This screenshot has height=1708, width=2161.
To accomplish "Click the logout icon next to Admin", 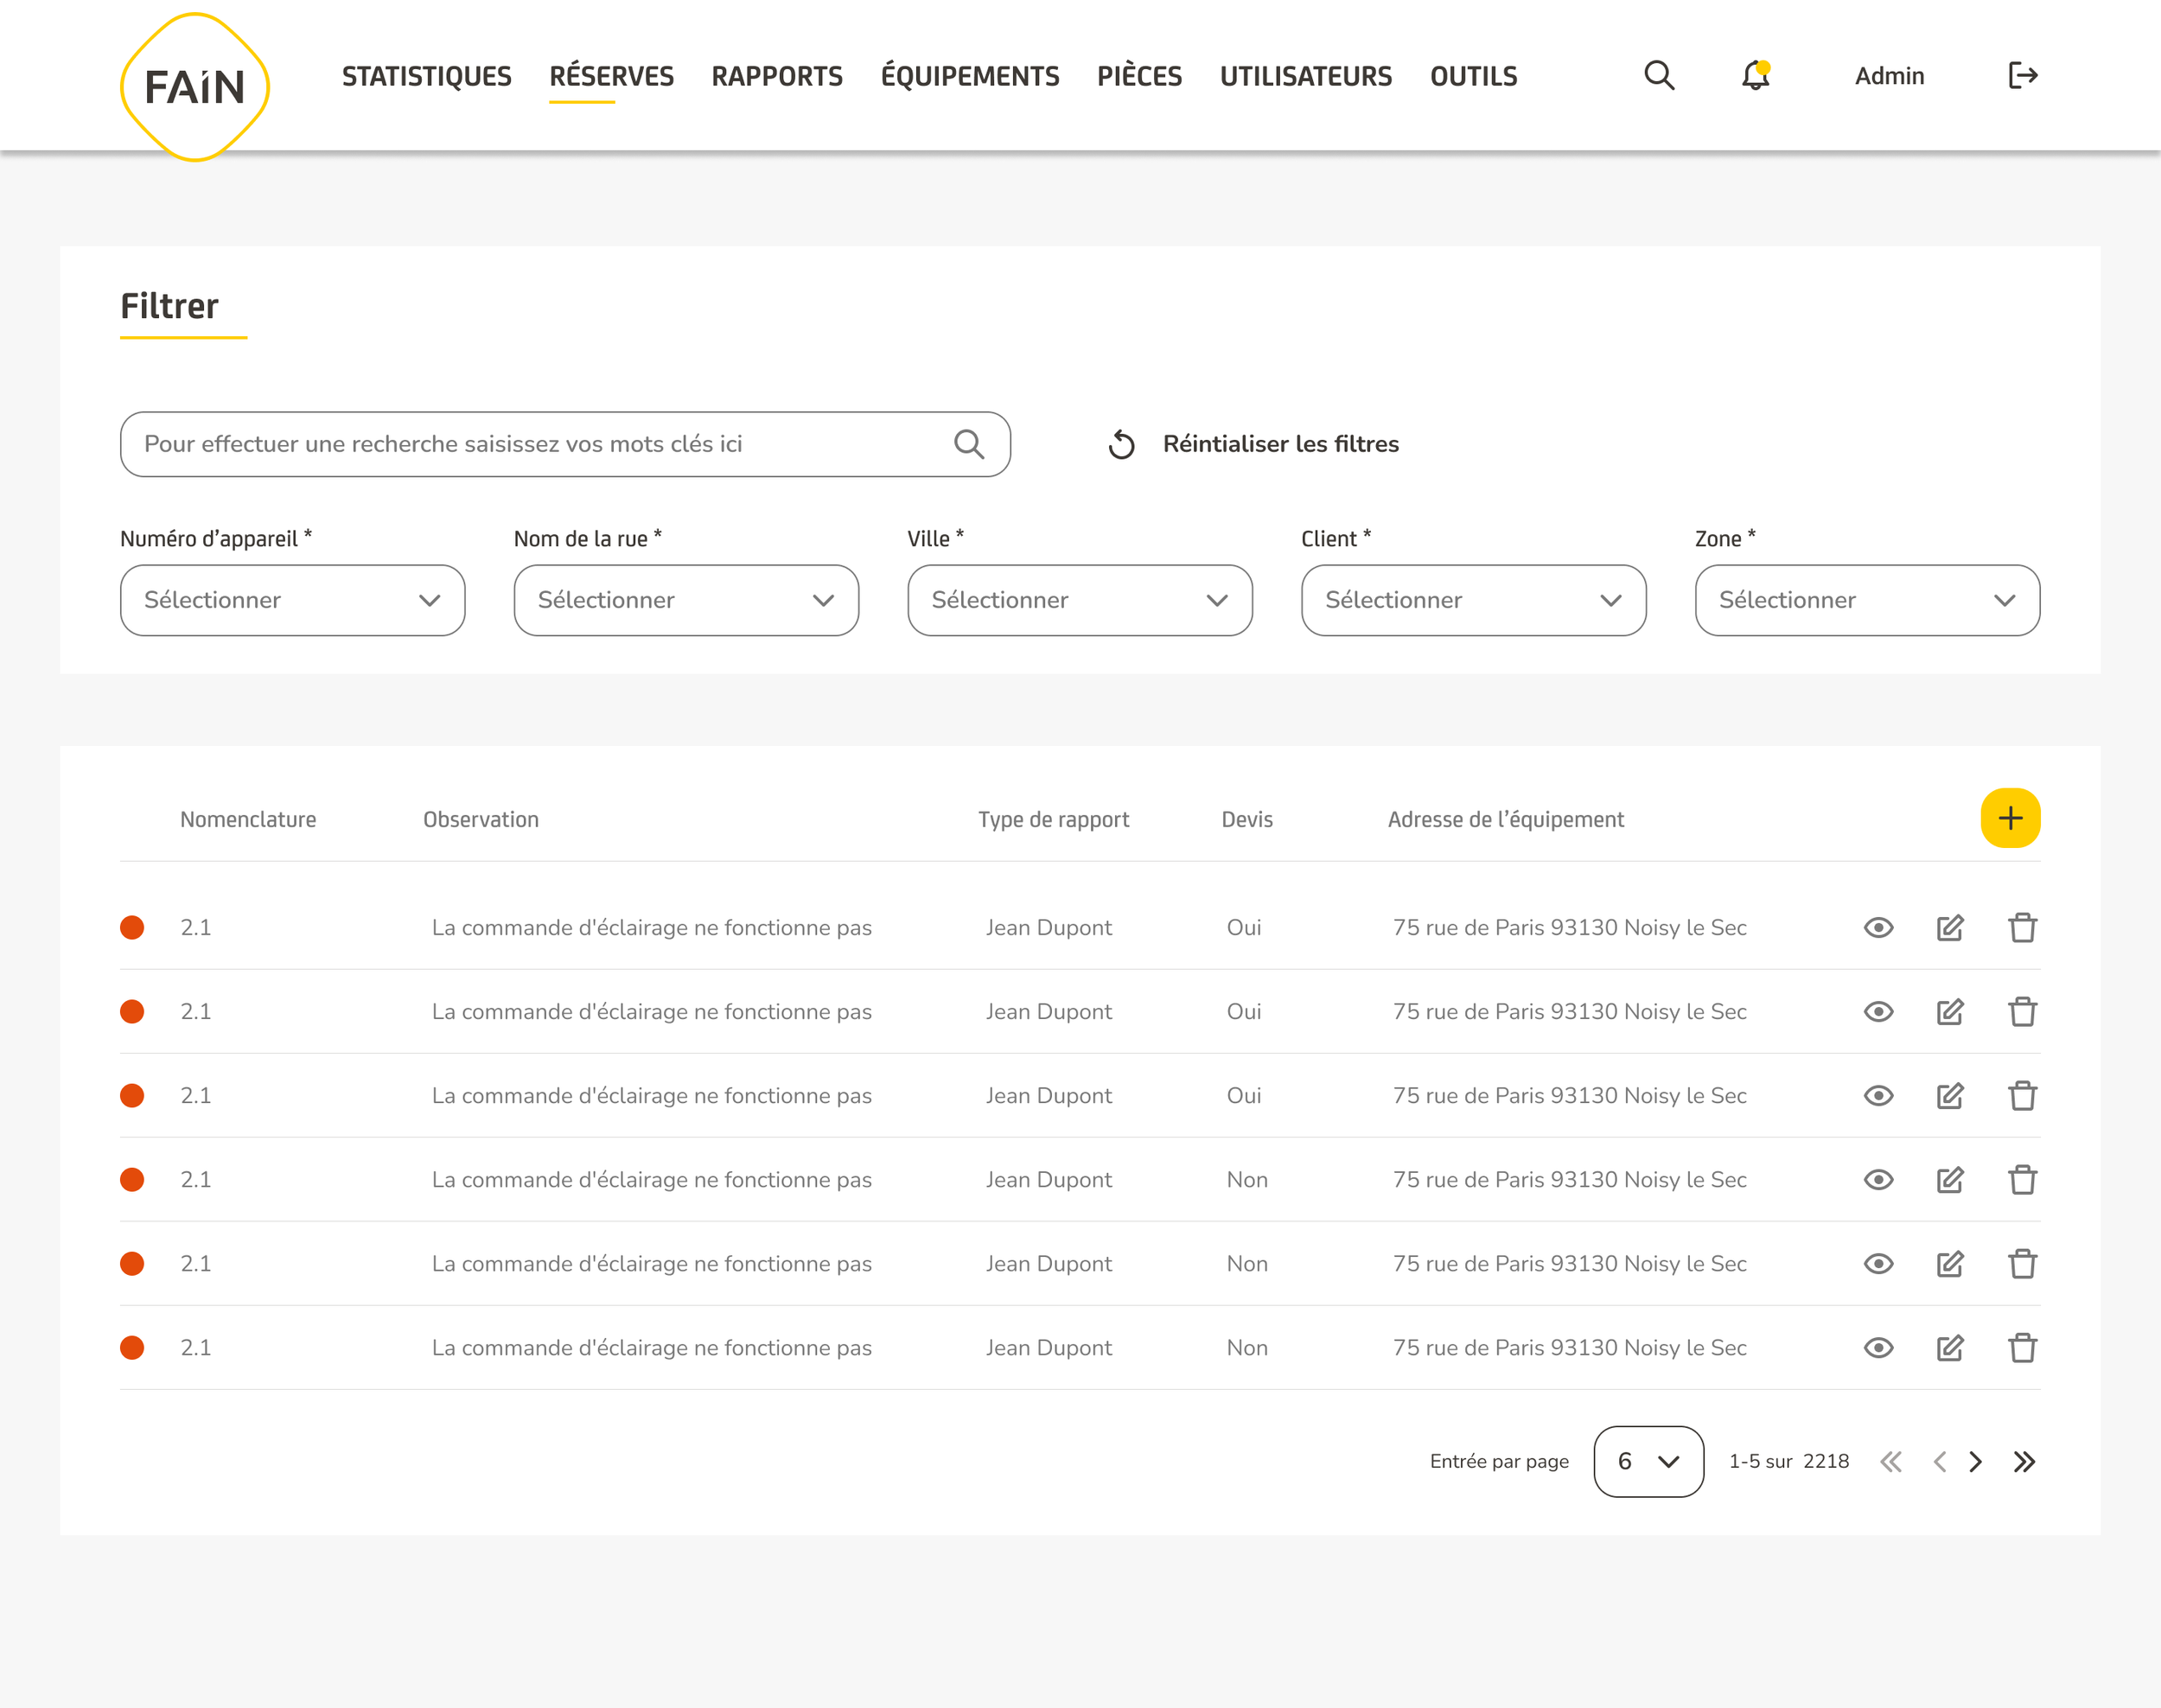I will point(2023,75).
